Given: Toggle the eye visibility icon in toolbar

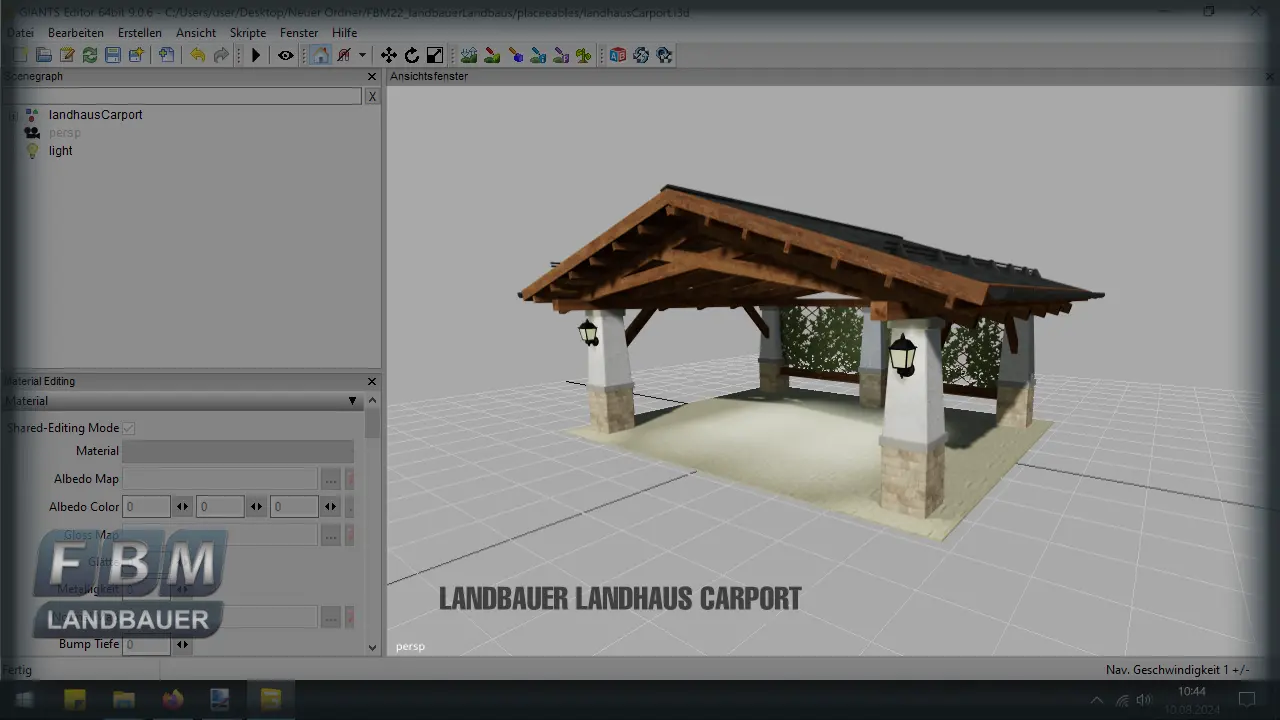Looking at the screenshot, I should 285,55.
